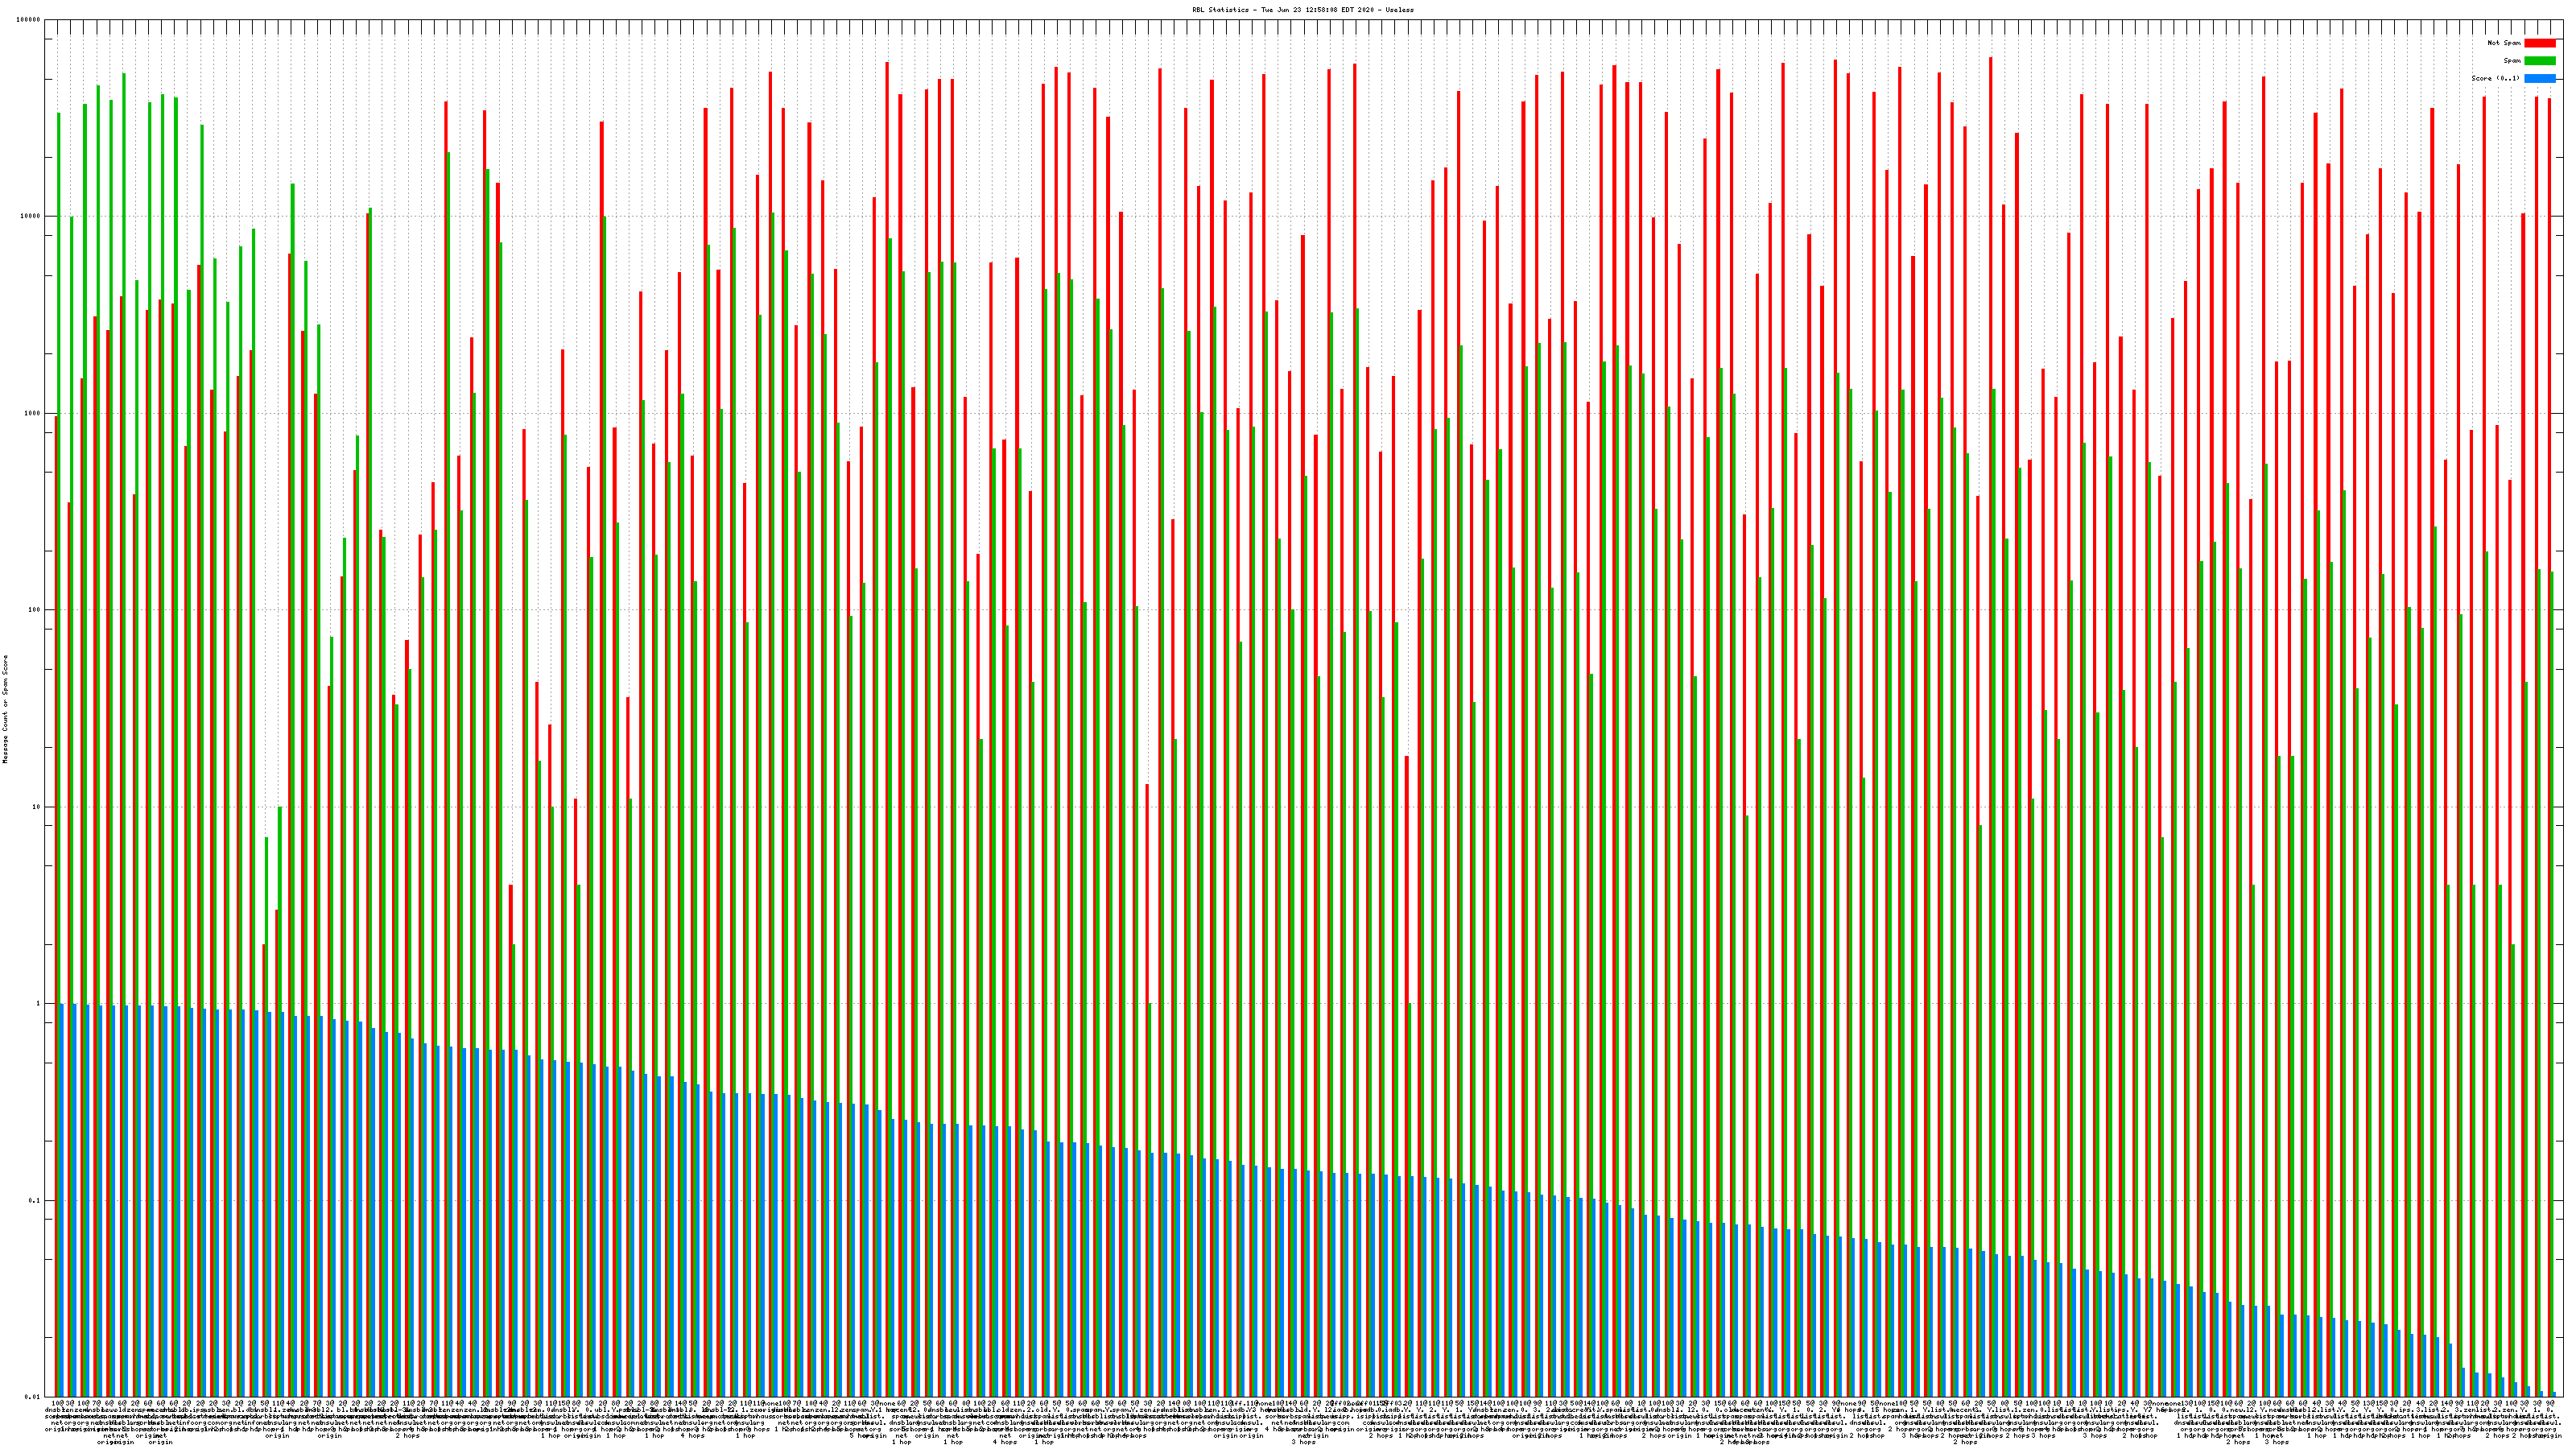Click the leftmost blue score bar
Screen dimensions: 2576x1449
(62, 1200)
